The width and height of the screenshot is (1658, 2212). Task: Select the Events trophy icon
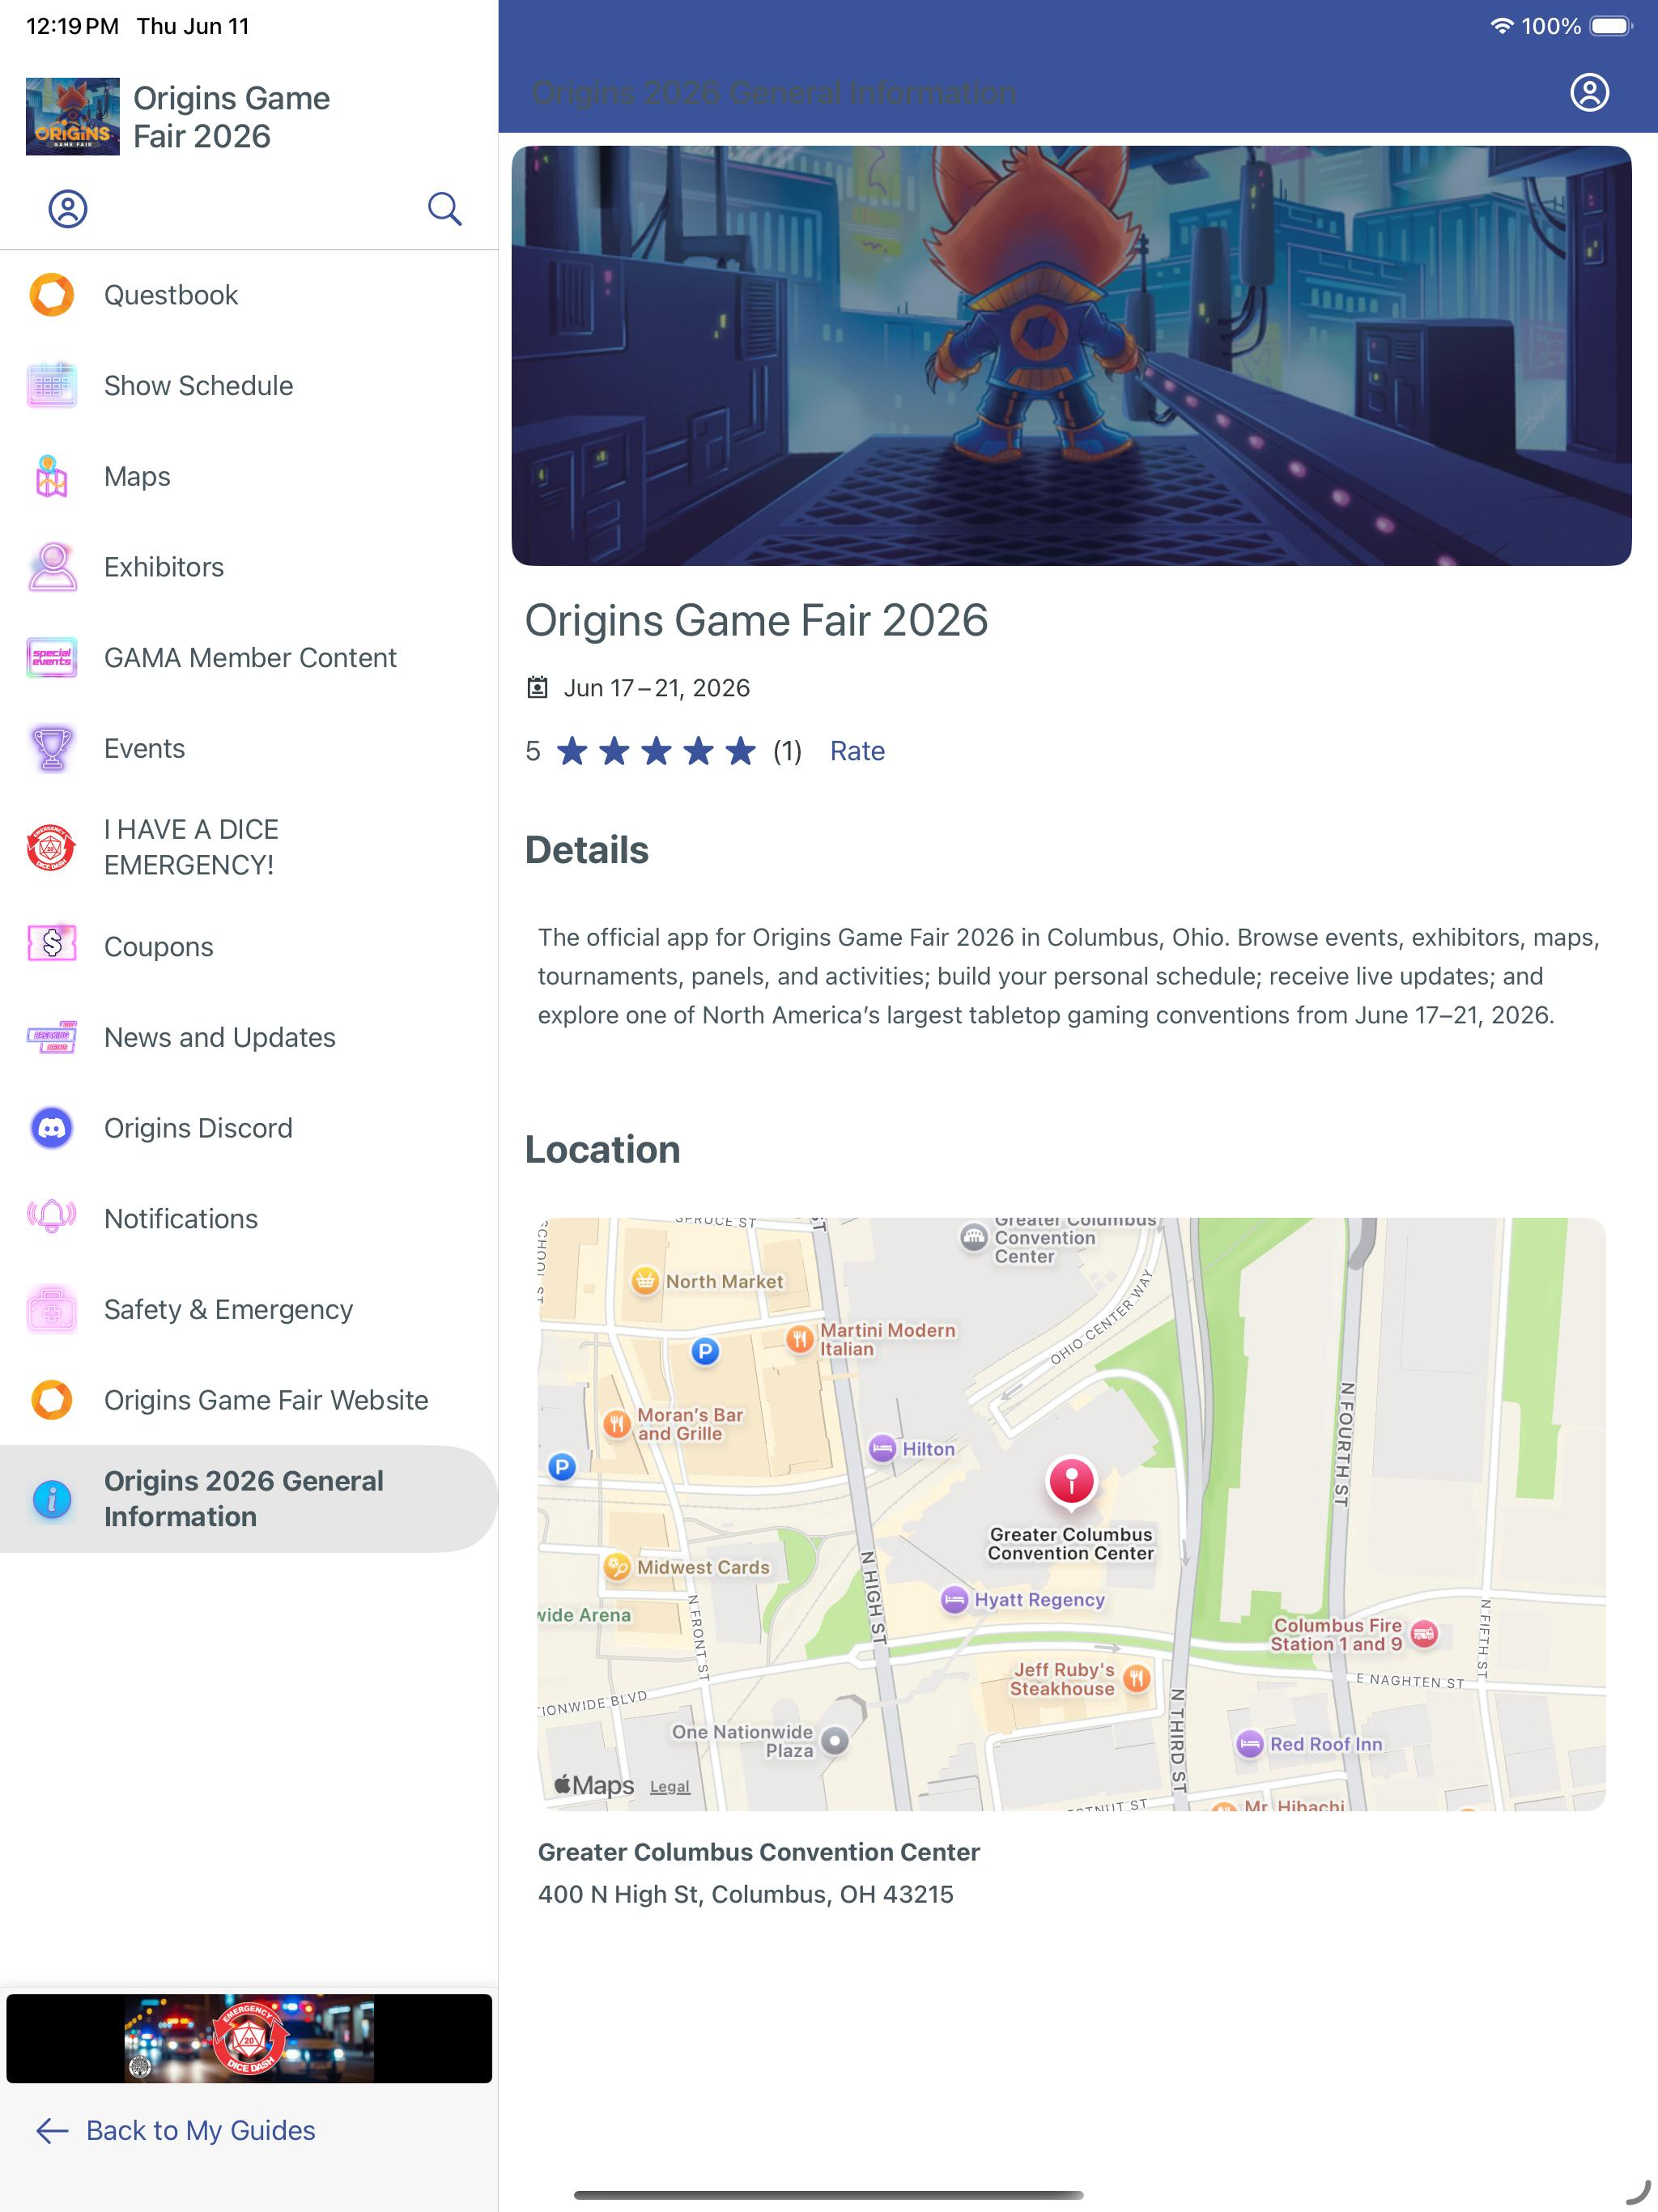tap(52, 748)
